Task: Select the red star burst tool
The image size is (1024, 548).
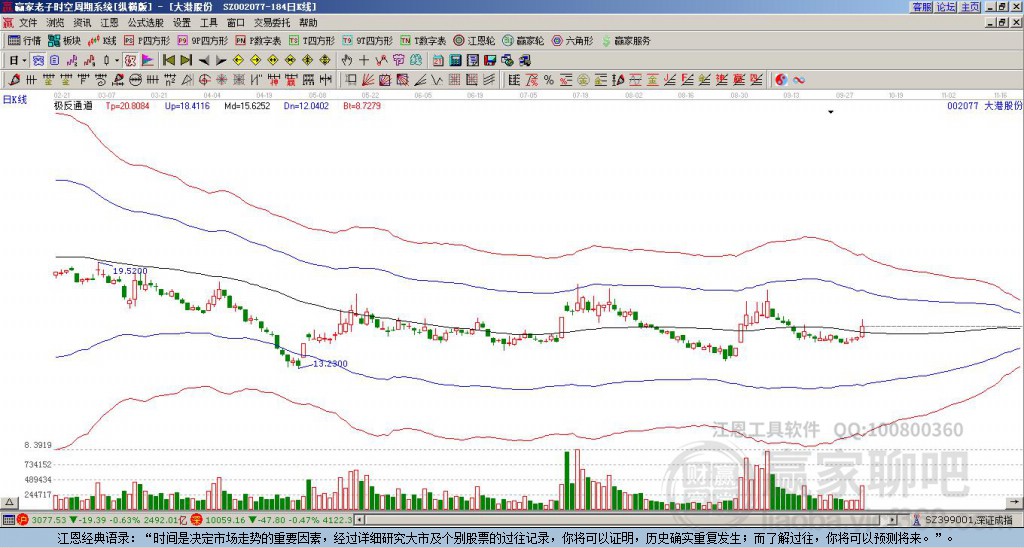Action: [x=221, y=80]
